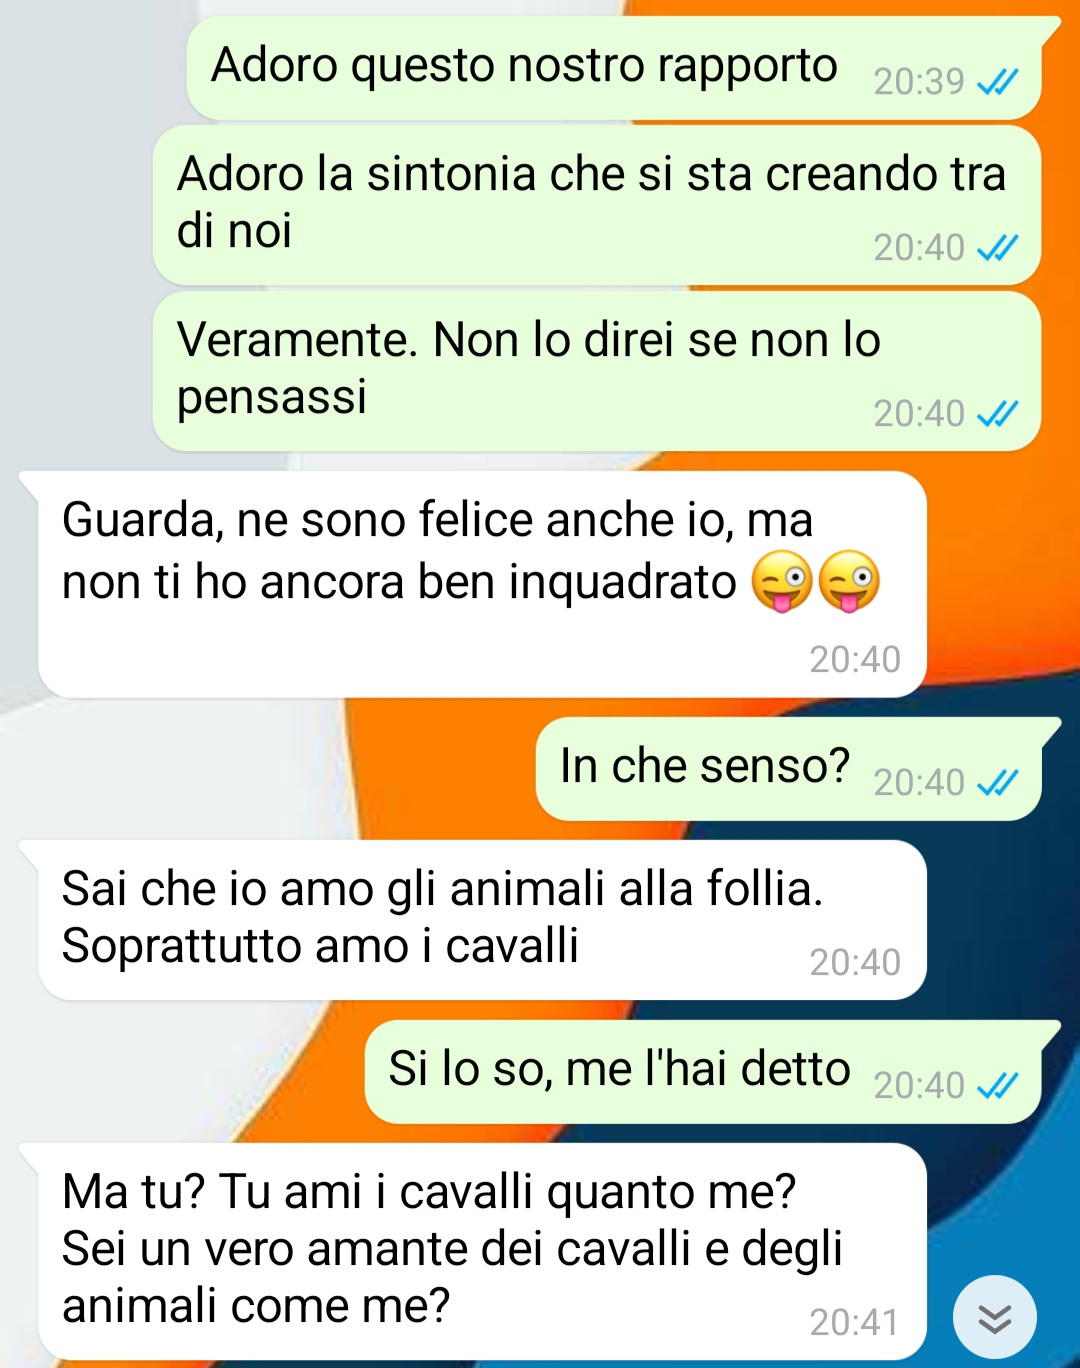The height and width of the screenshot is (1368, 1080).
Task: Click read ticks on 'In che senso?' message
Action: coord(997,782)
